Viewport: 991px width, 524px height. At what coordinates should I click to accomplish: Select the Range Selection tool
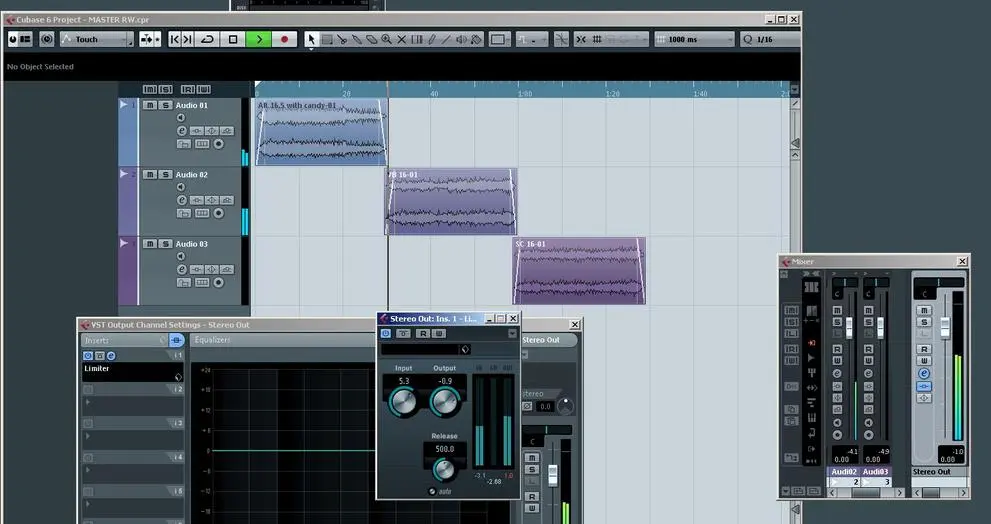(327, 39)
